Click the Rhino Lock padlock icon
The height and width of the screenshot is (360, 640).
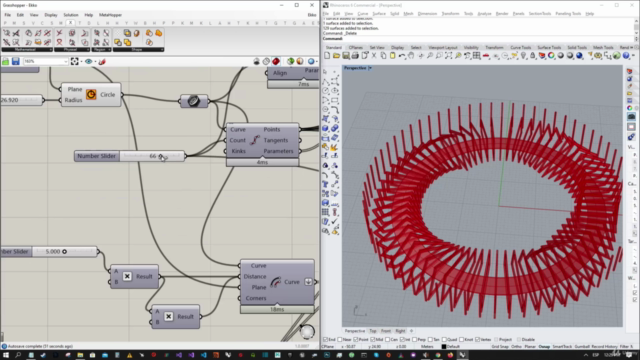[533, 56]
